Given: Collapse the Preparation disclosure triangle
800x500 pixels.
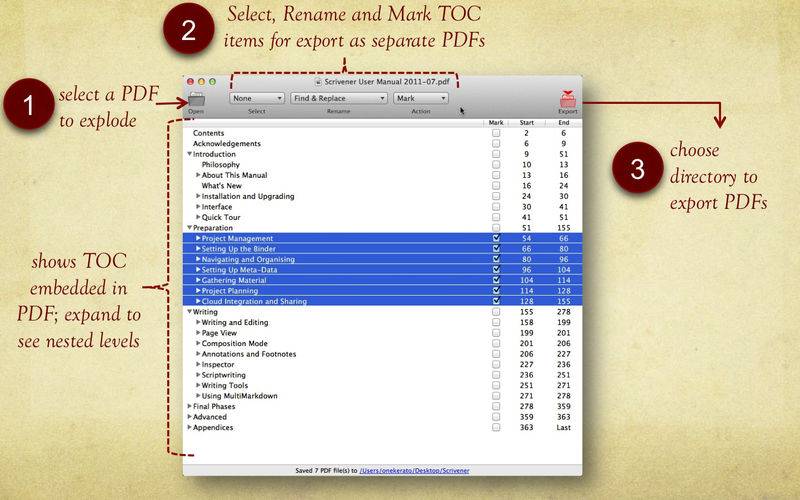Looking at the screenshot, I should click(189, 228).
